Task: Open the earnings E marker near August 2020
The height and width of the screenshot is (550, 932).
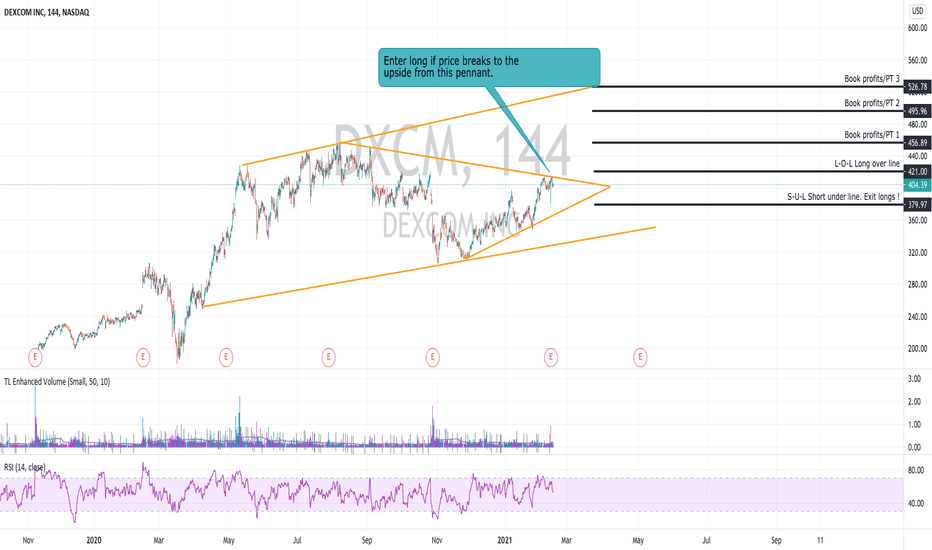Action: point(328,357)
